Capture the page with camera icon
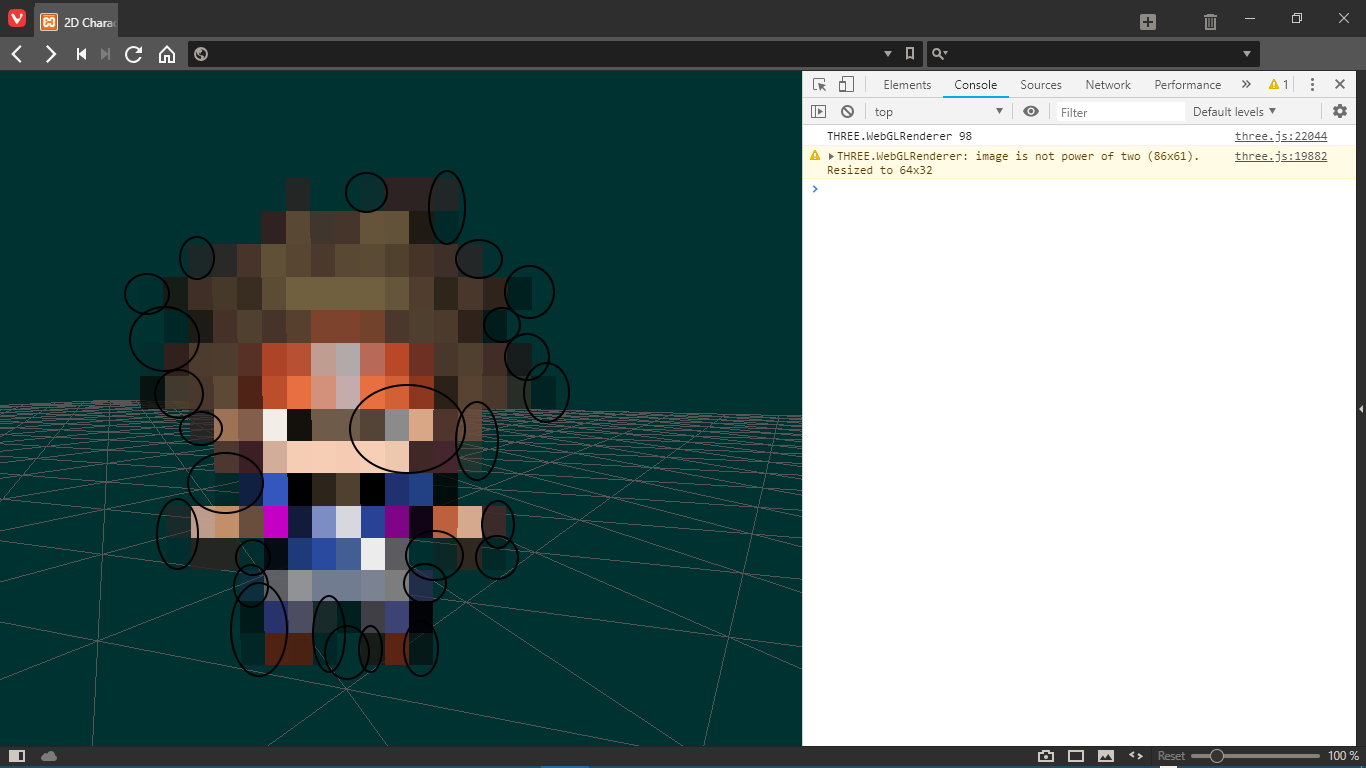Screen dimensions: 1366x768 [1046, 756]
